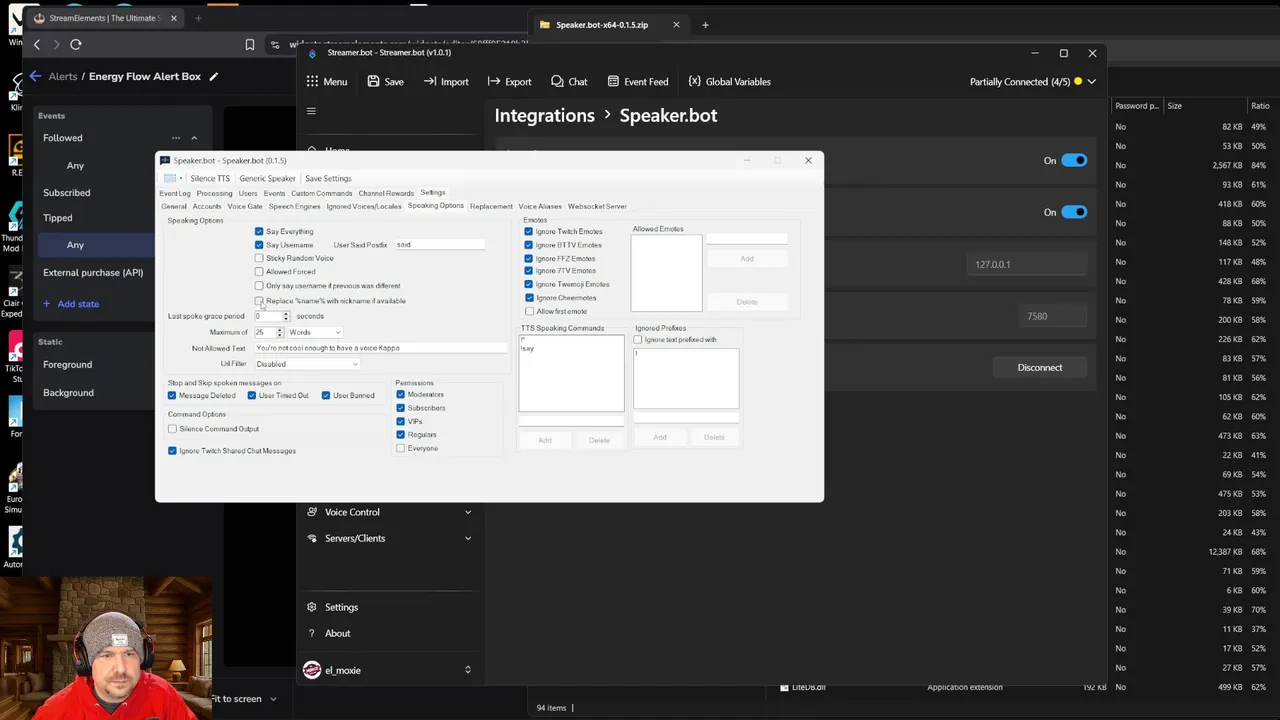This screenshot has height=720, width=1280.
Task: Open el_moxie account switcher arrows
Action: [467, 670]
